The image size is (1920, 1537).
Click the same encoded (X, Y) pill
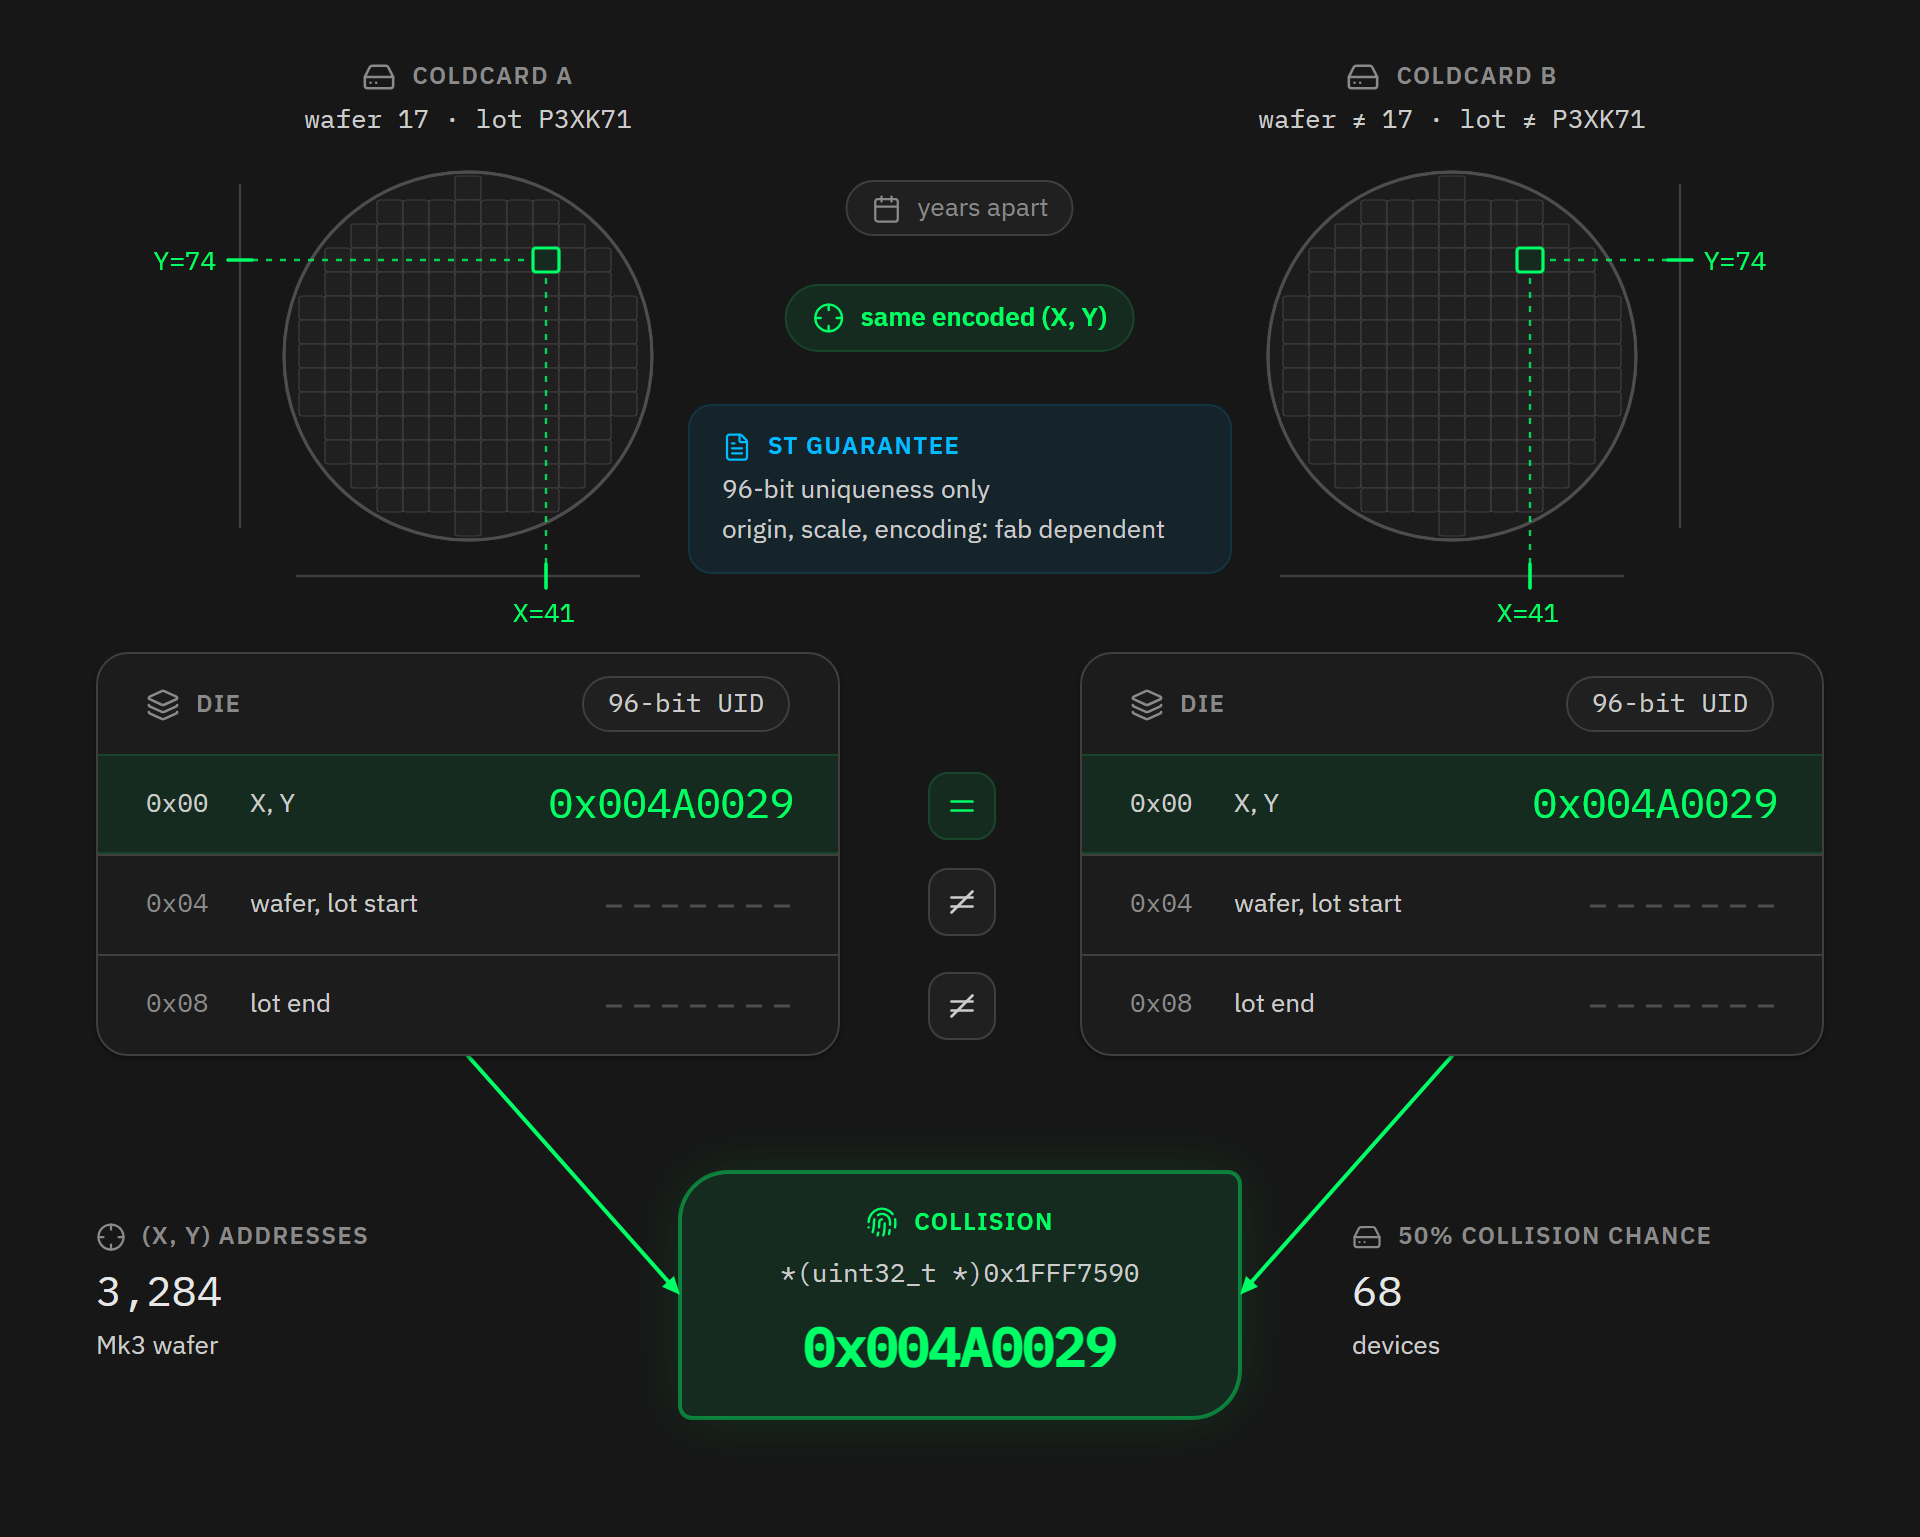coord(960,318)
